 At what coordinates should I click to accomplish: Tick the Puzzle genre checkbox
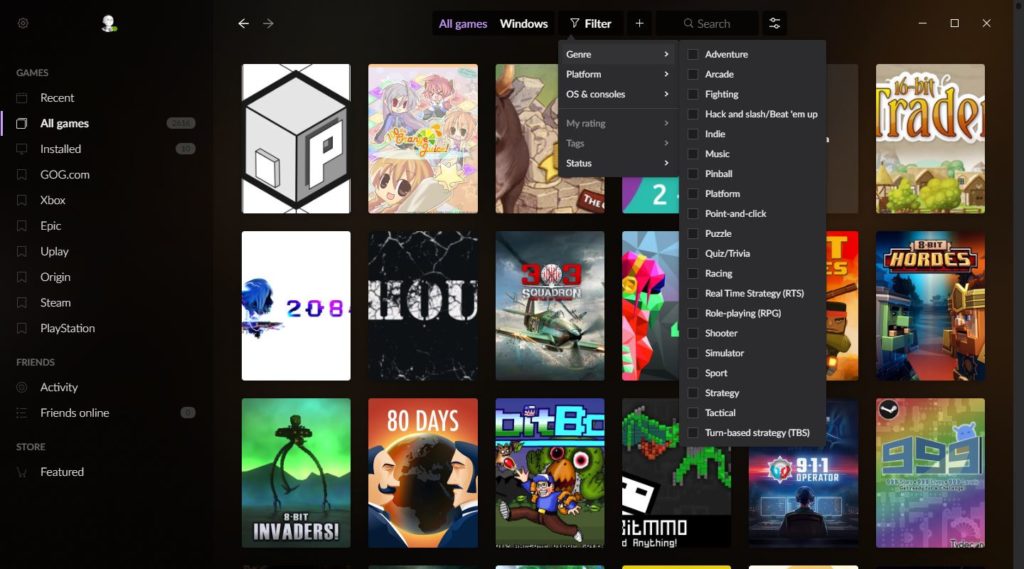point(693,233)
